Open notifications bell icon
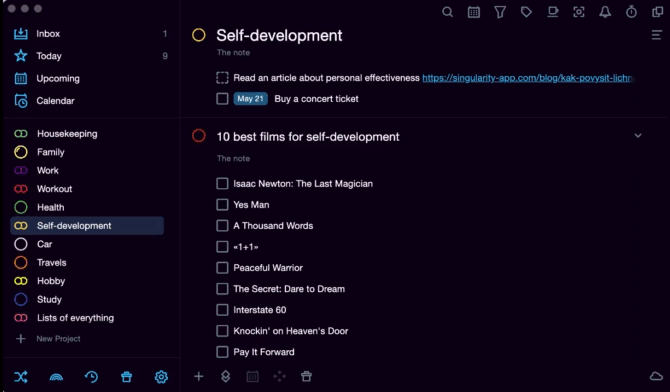The image size is (670, 392). click(605, 12)
